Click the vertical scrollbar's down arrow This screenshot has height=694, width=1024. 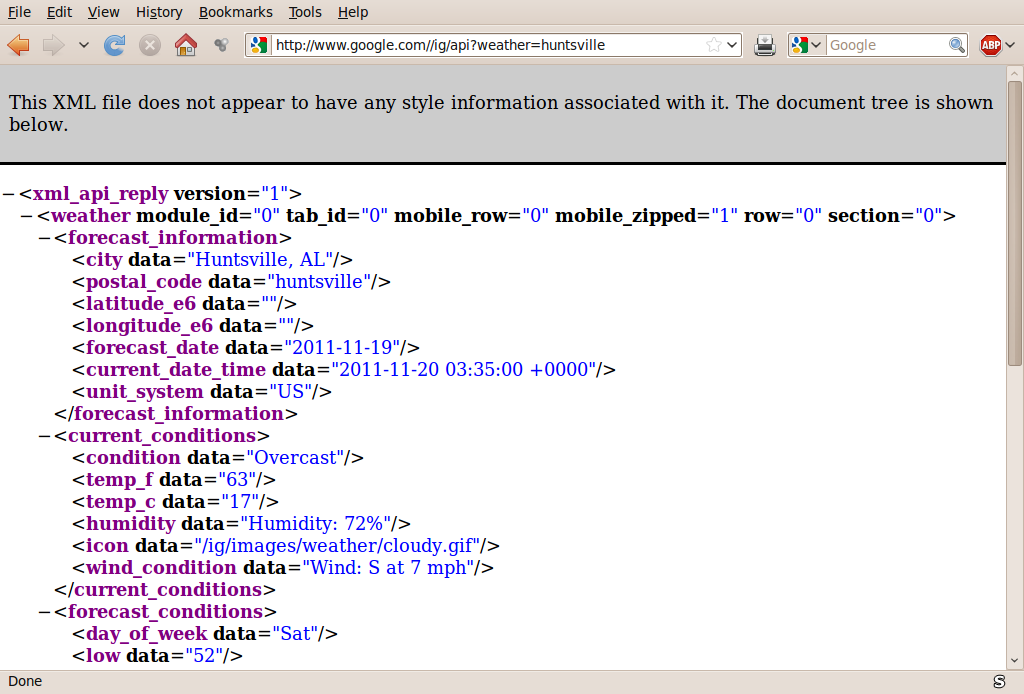pos(1015,660)
